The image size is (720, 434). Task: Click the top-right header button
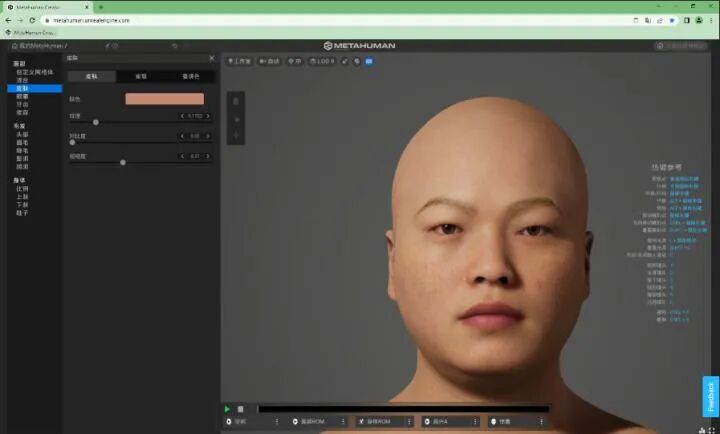[681, 46]
